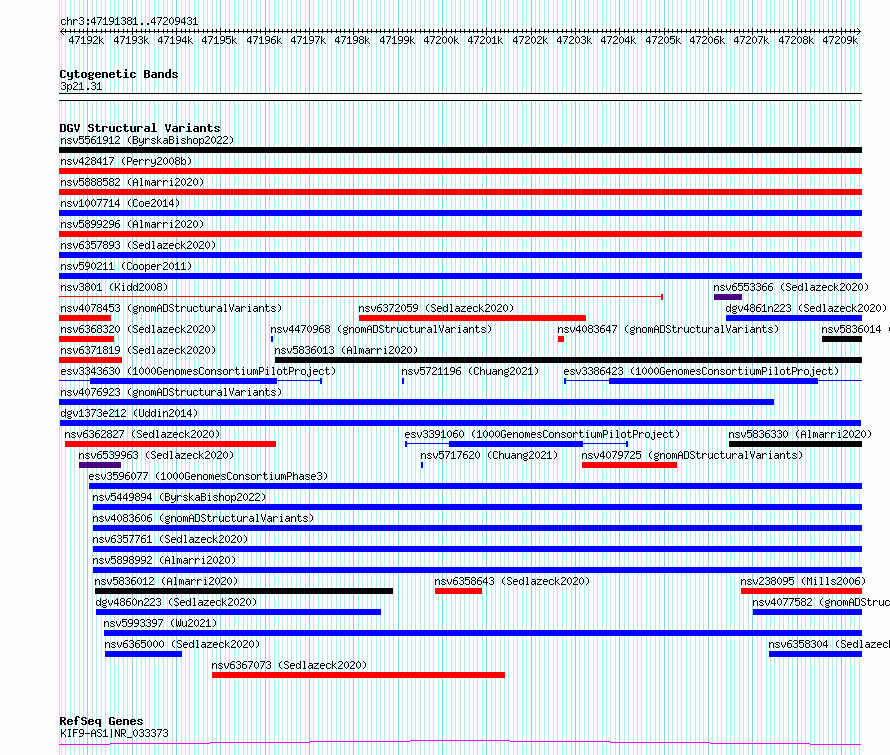The width and height of the screenshot is (890, 755).
Task: Click the 47205k ruler tick label
Action: point(663,40)
